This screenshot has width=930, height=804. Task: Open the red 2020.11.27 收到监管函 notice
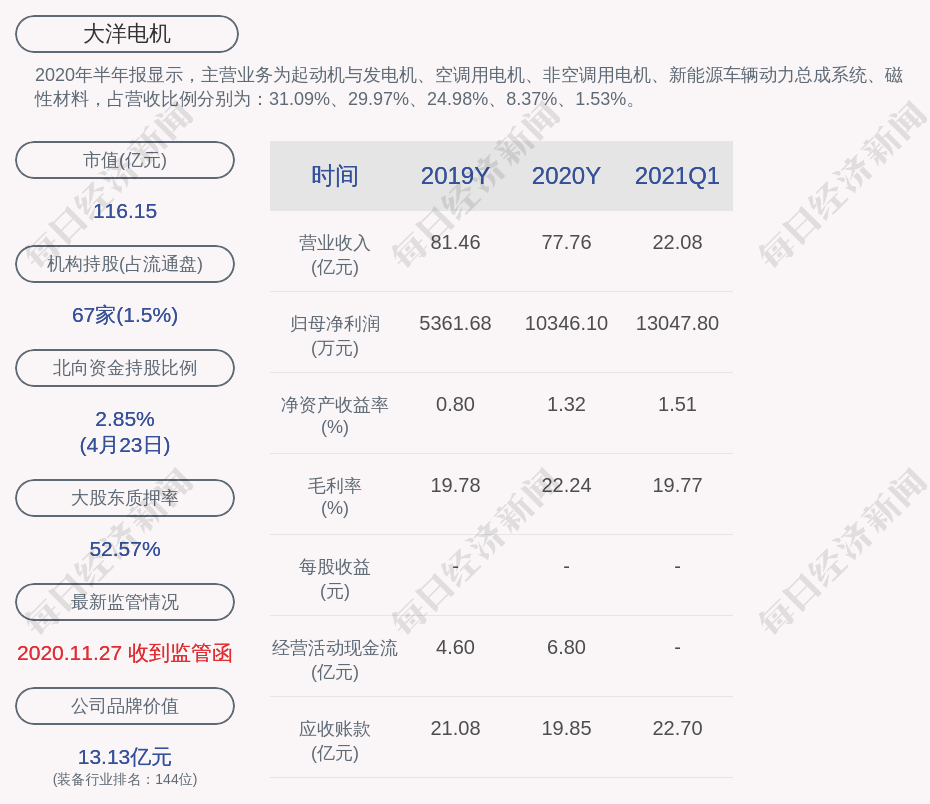[125, 653]
